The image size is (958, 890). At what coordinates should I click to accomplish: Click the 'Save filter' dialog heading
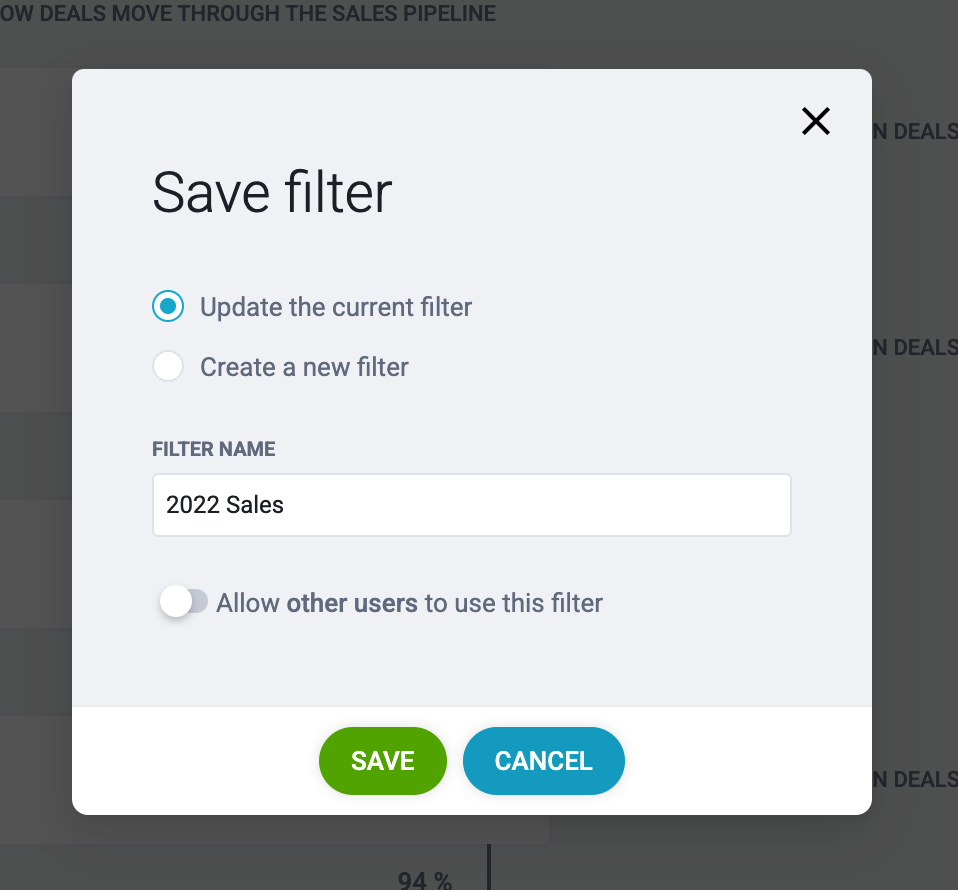[x=272, y=192]
